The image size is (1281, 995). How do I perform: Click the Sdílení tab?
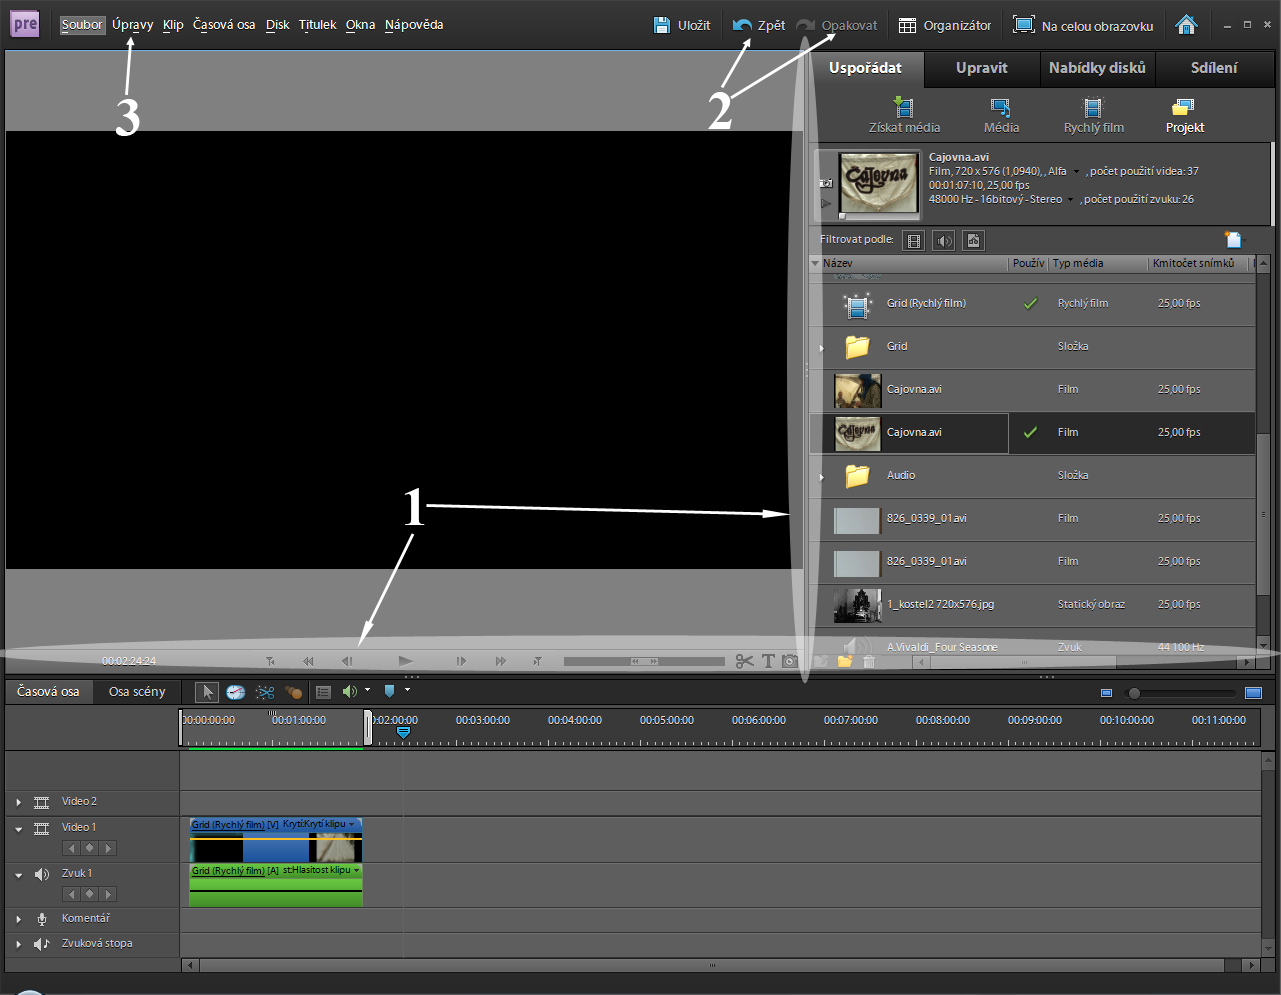click(1214, 68)
